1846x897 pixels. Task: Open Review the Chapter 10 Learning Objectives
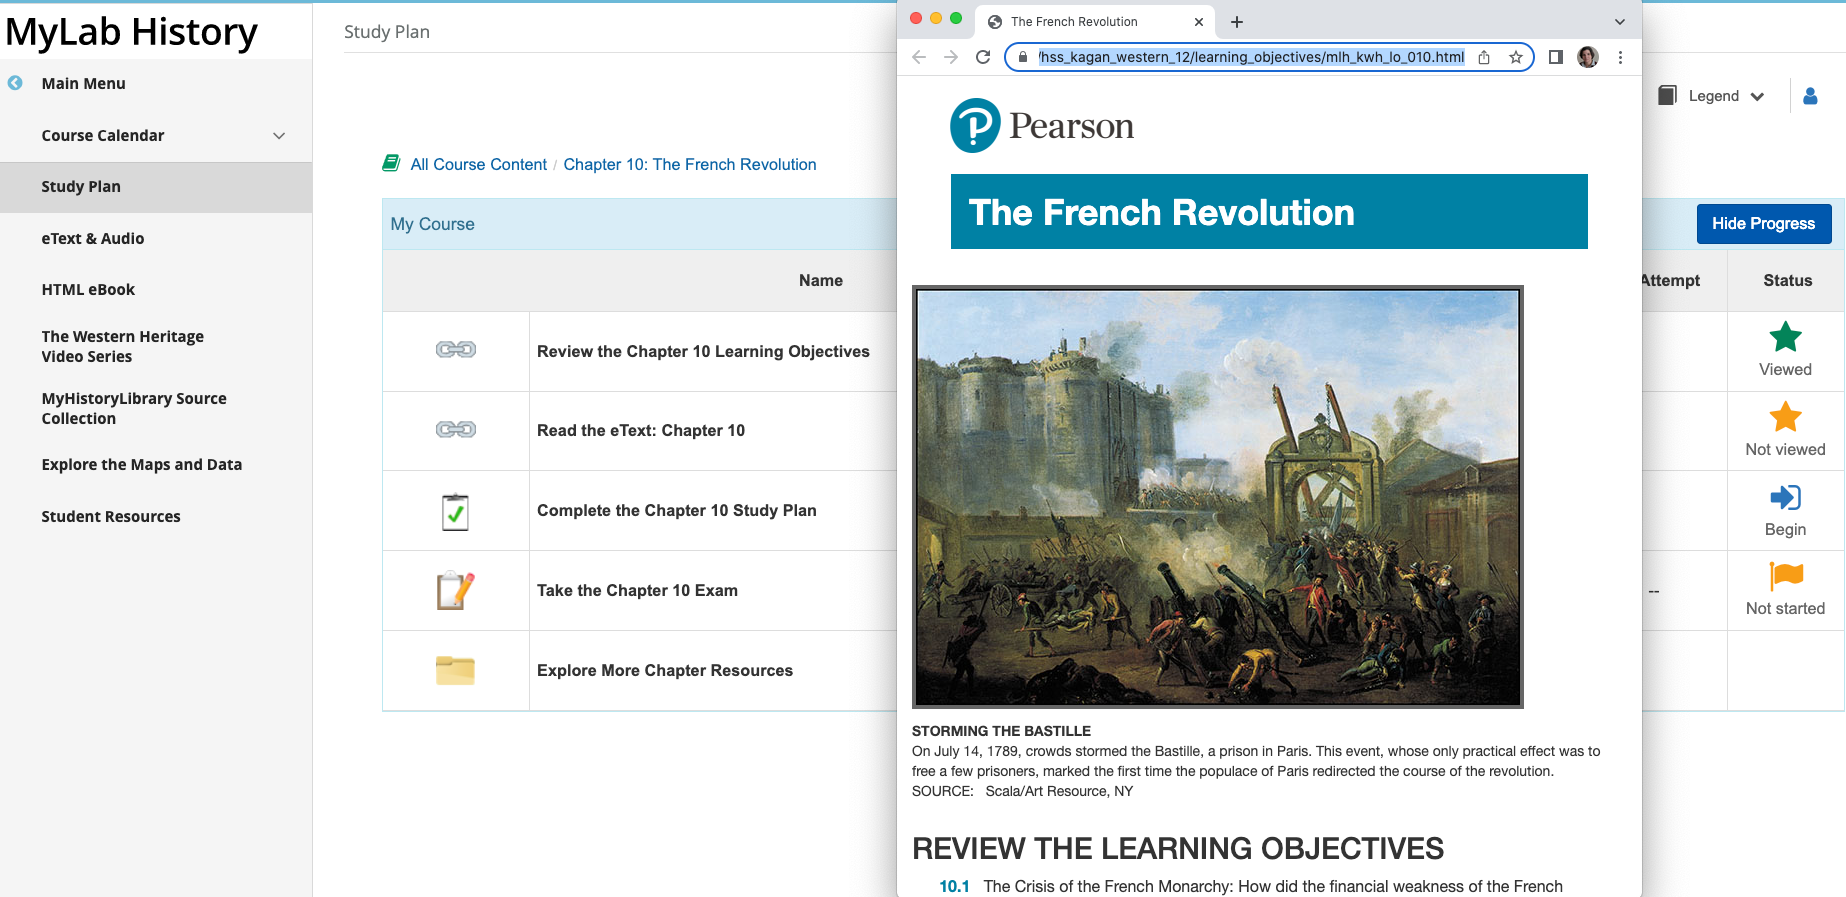703,351
